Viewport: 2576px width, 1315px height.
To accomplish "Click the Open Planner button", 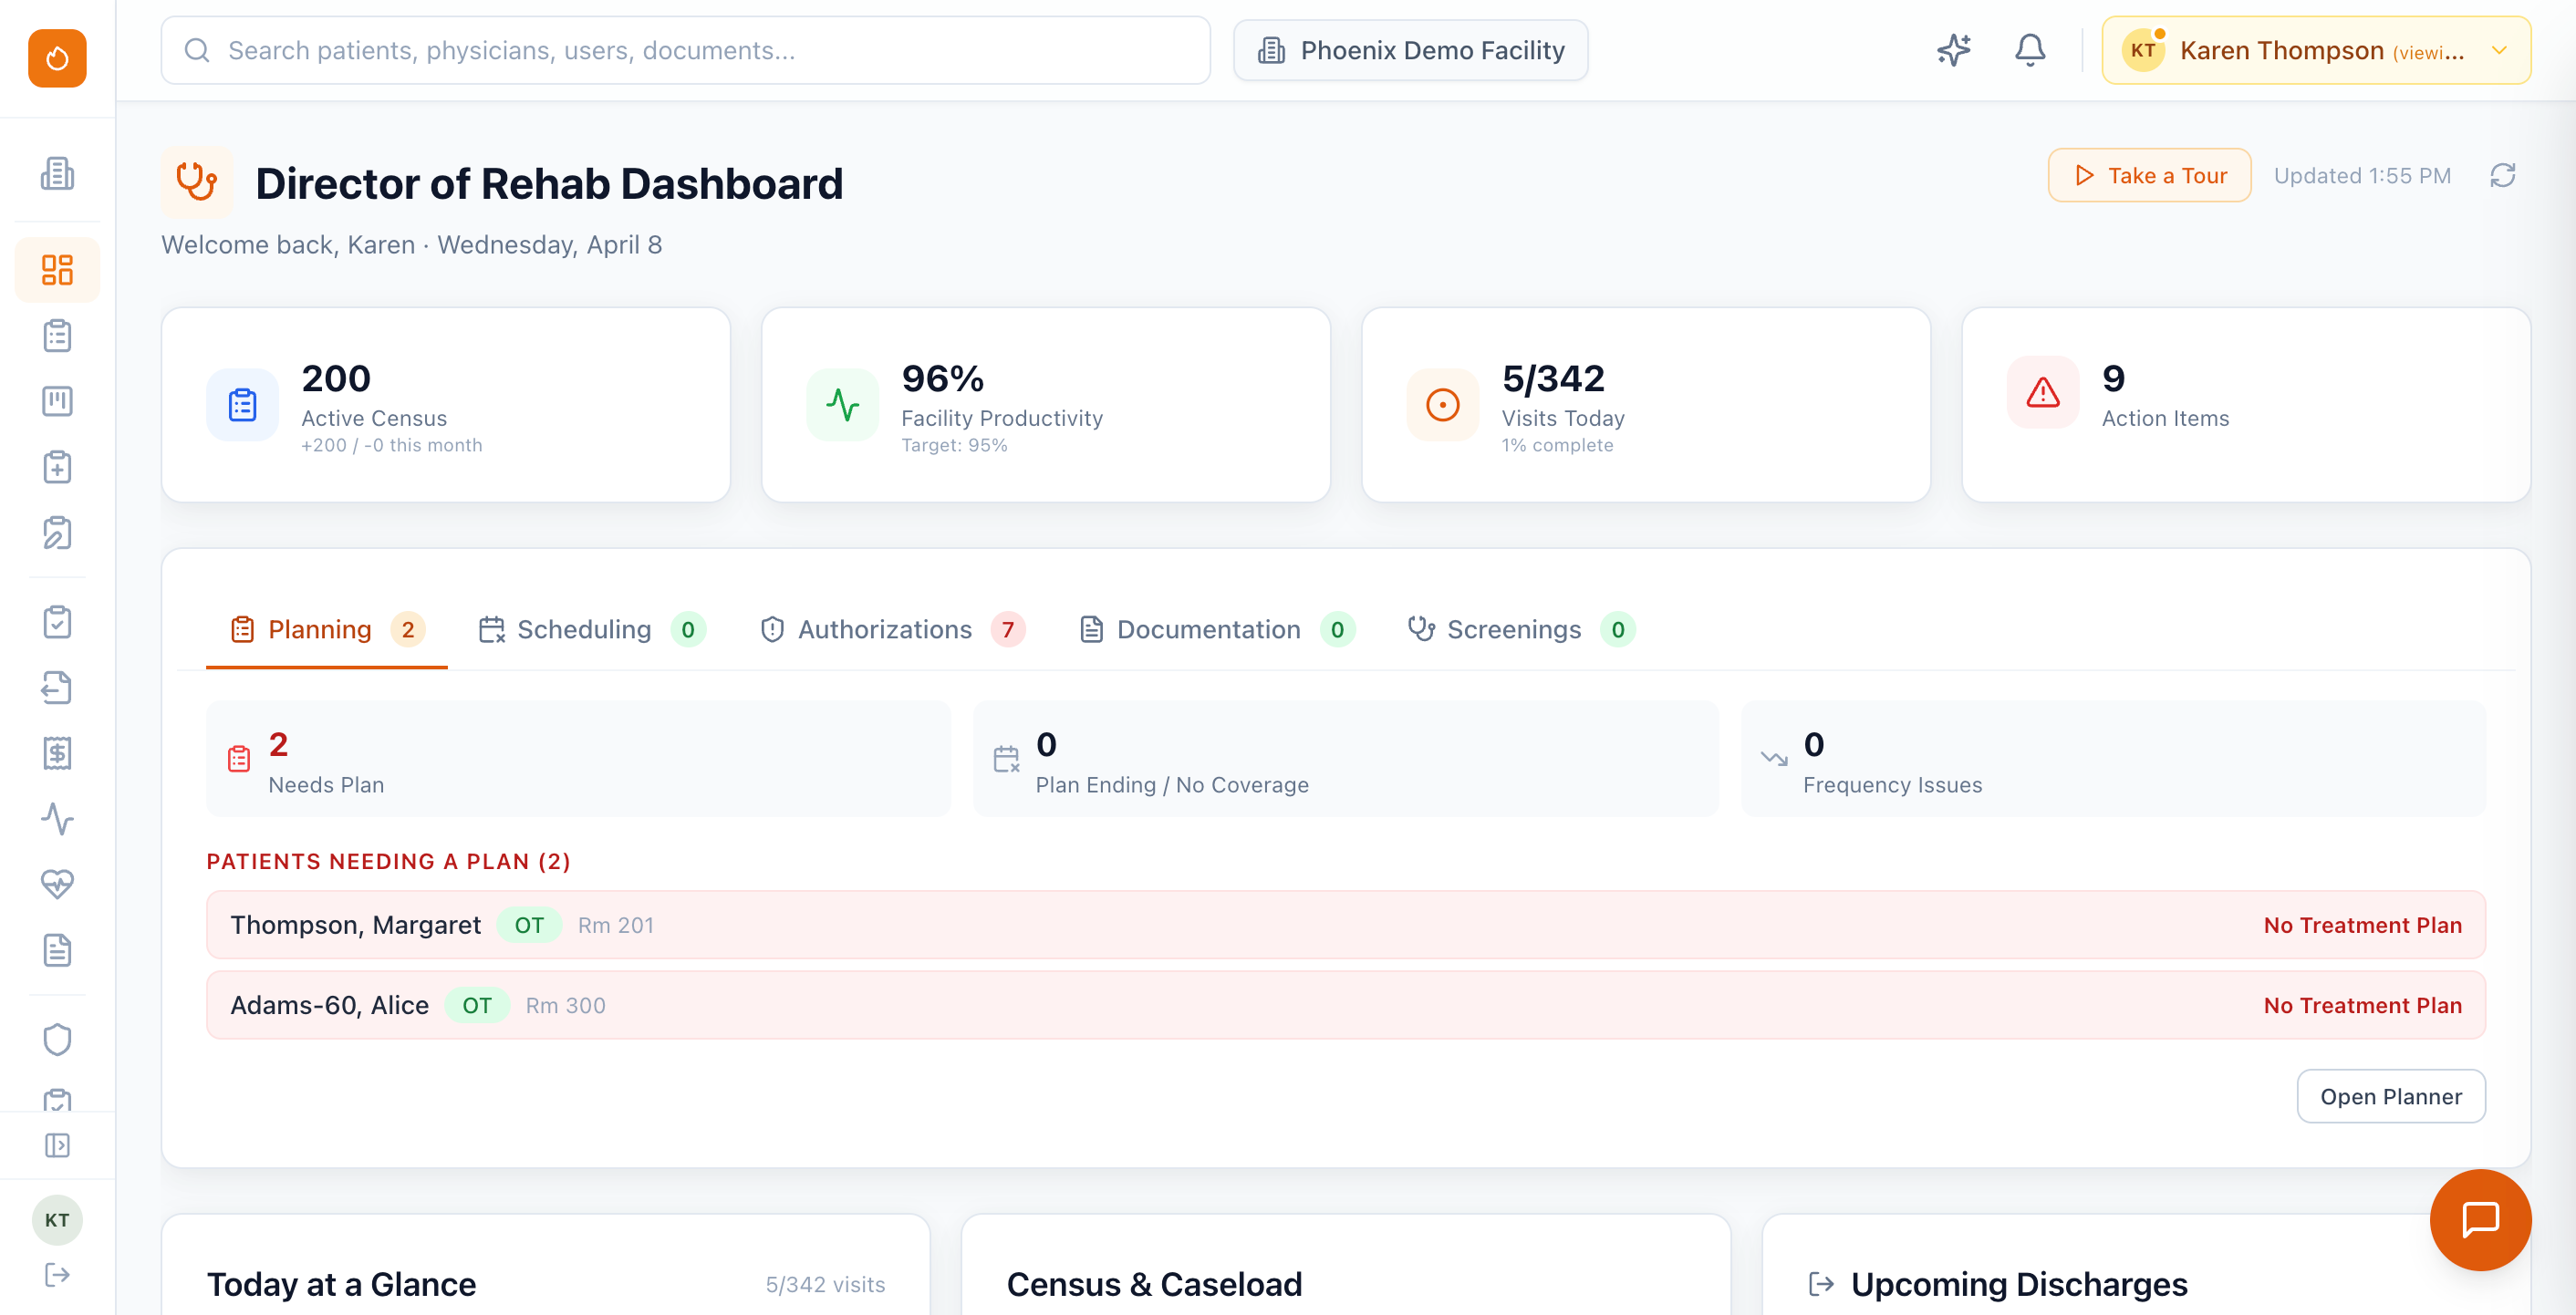I will click(2391, 1096).
